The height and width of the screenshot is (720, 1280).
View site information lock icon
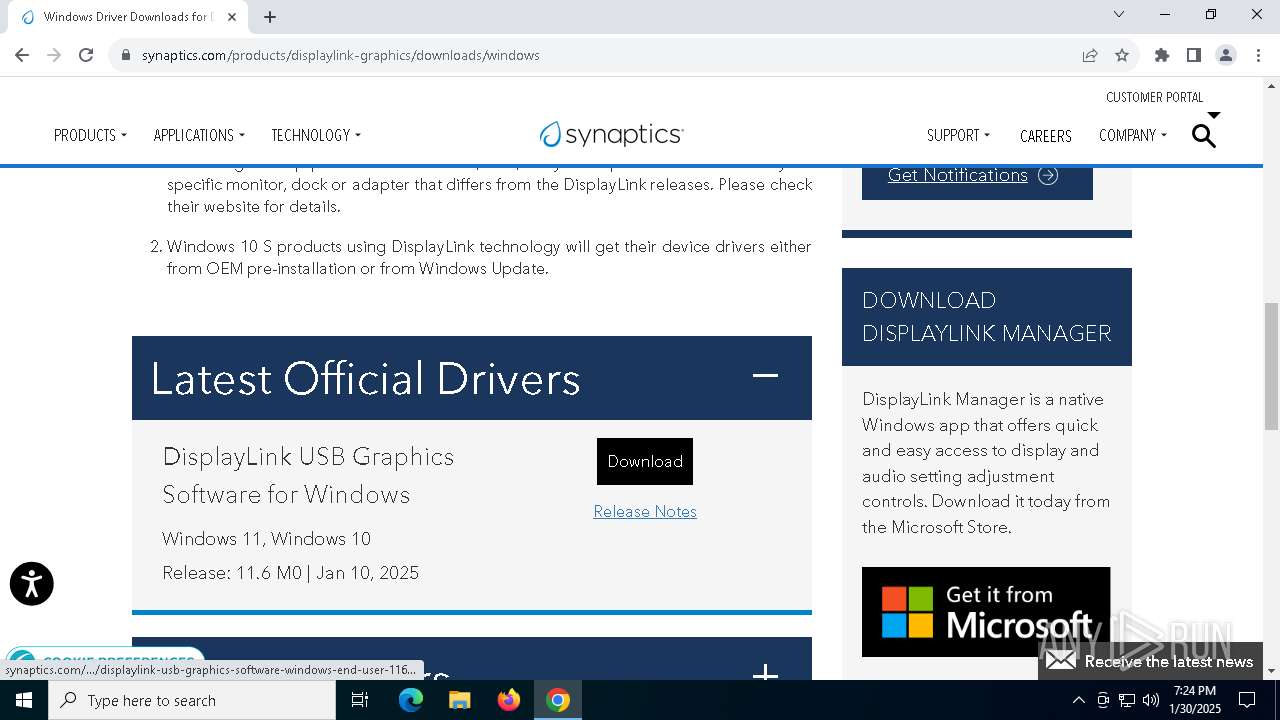[x=125, y=55]
